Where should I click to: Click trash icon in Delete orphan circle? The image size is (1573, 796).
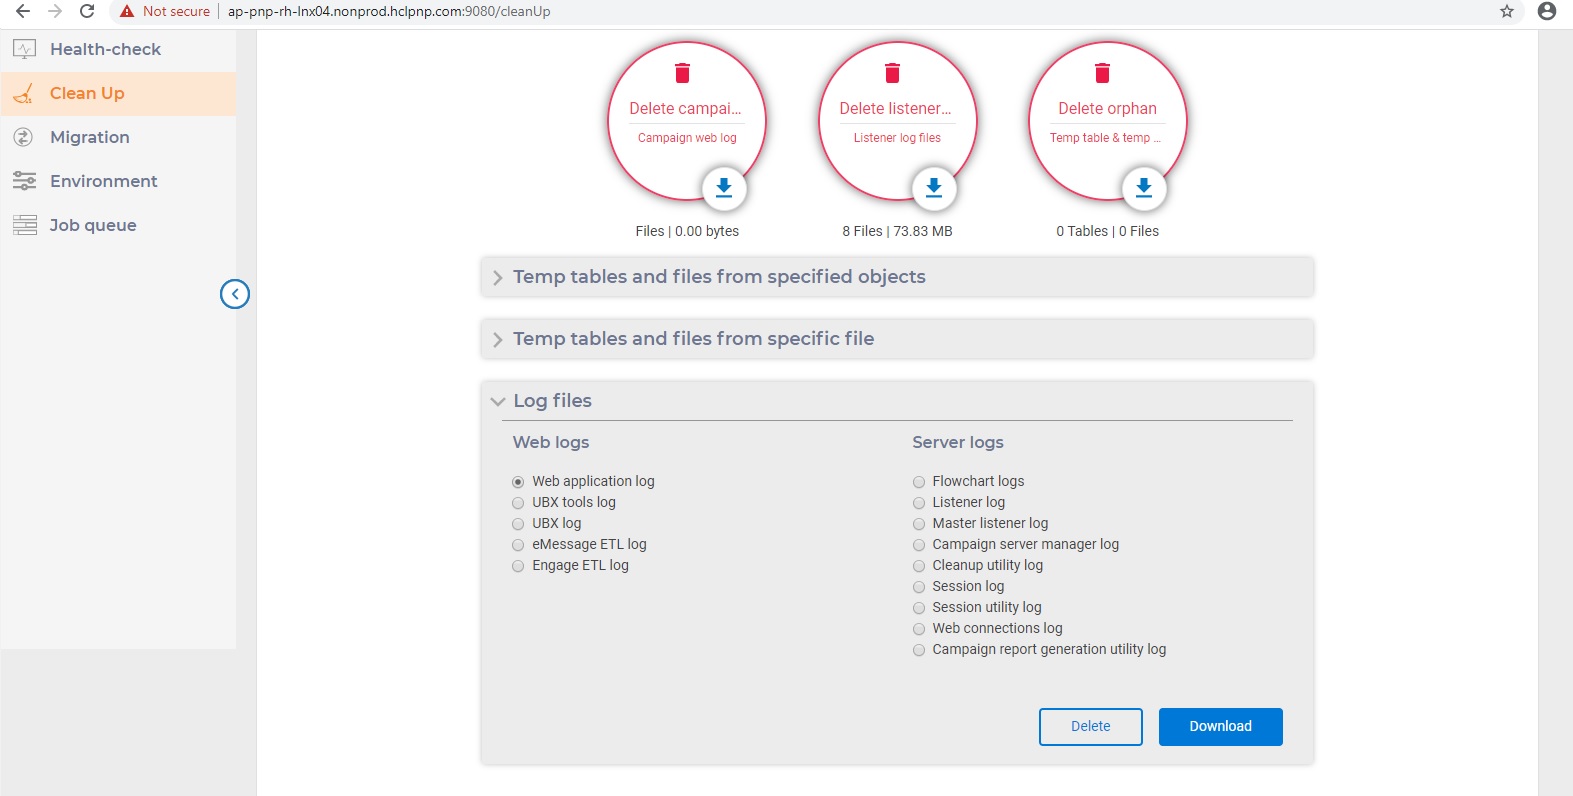pyautogui.click(x=1103, y=73)
